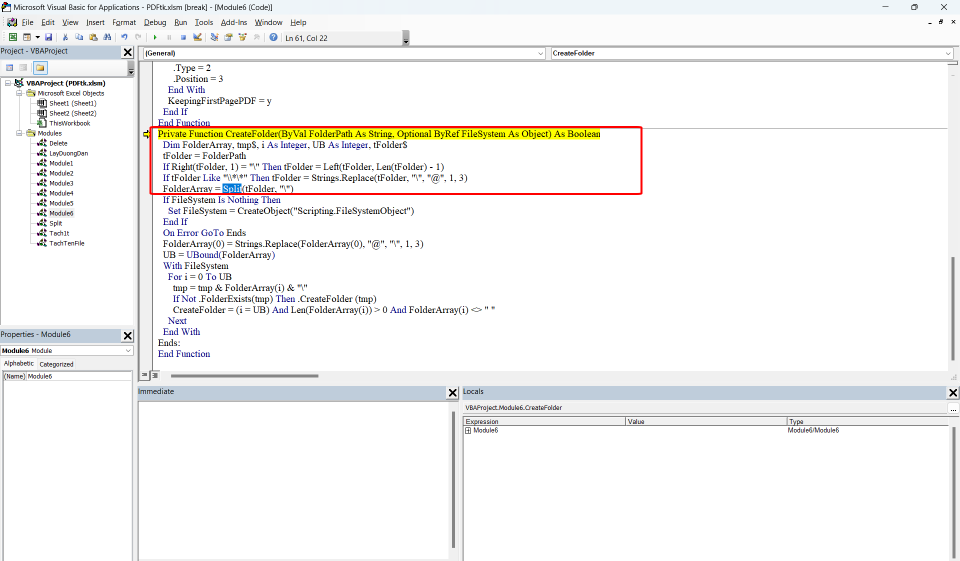Click the Paste toolbar icon
960x561 pixels.
(93, 37)
